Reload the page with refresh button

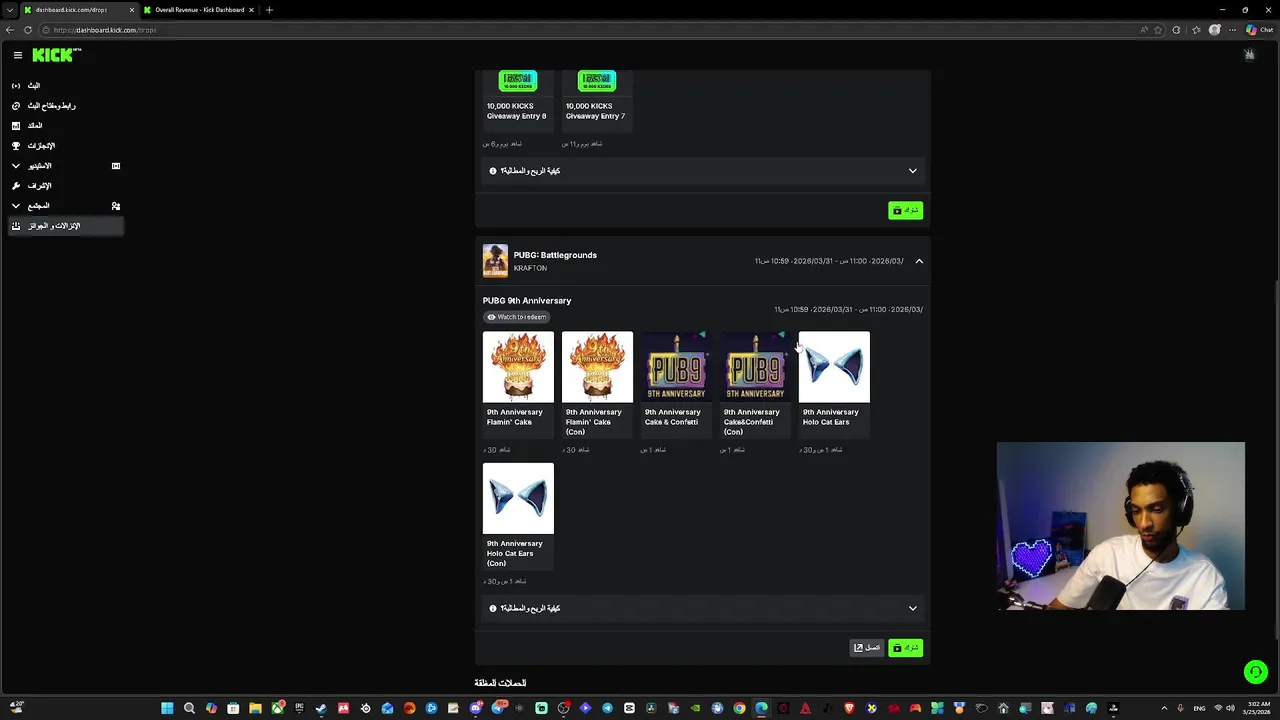28,30
